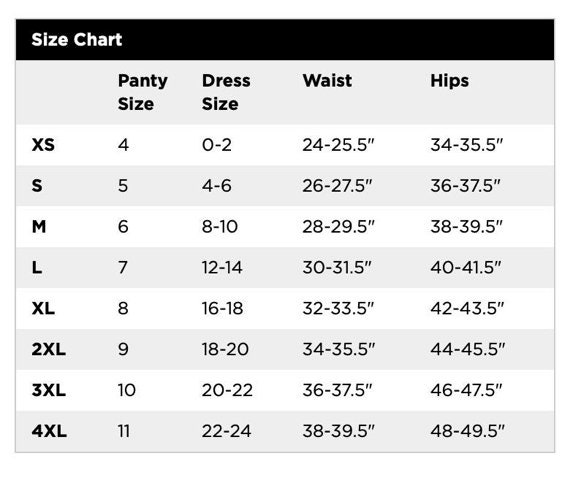This screenshot has width=579, height=480.
Task: Click the 4XL row label
Action: (49, 431)
